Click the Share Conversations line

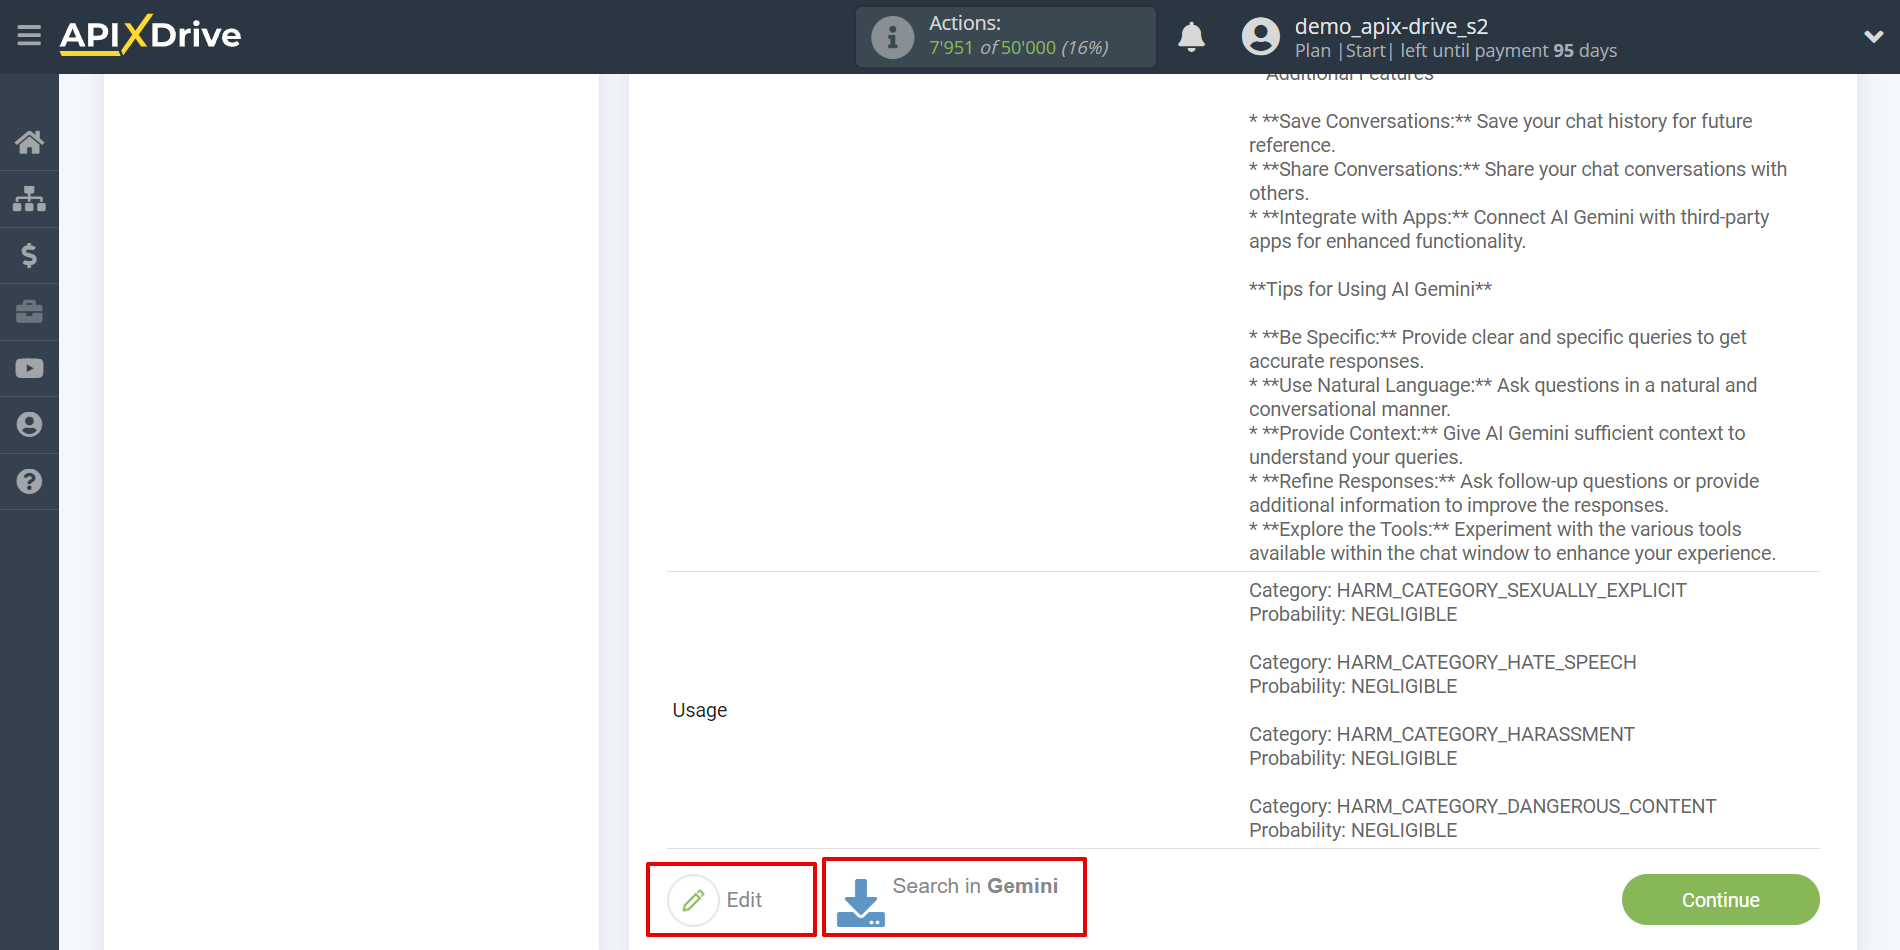[x=1518, y=181]
